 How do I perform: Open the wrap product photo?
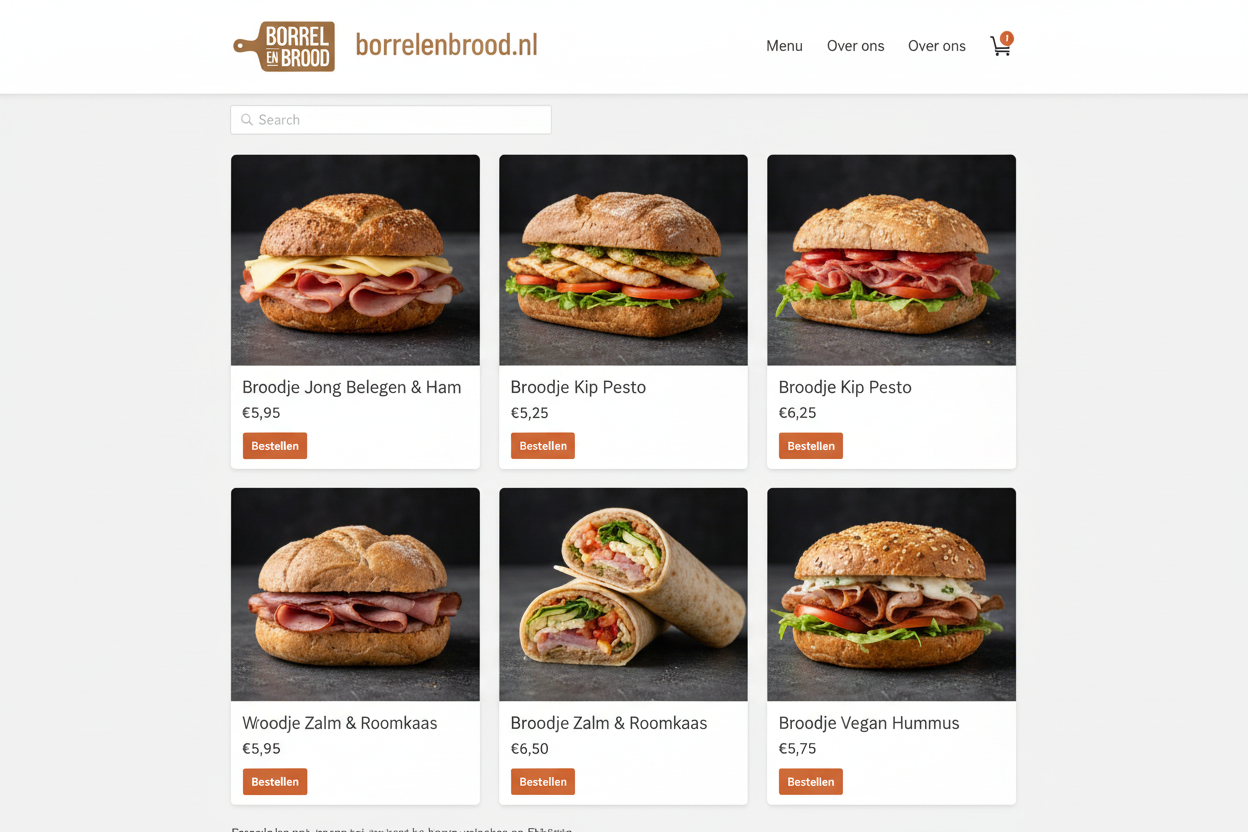(623, 595)
